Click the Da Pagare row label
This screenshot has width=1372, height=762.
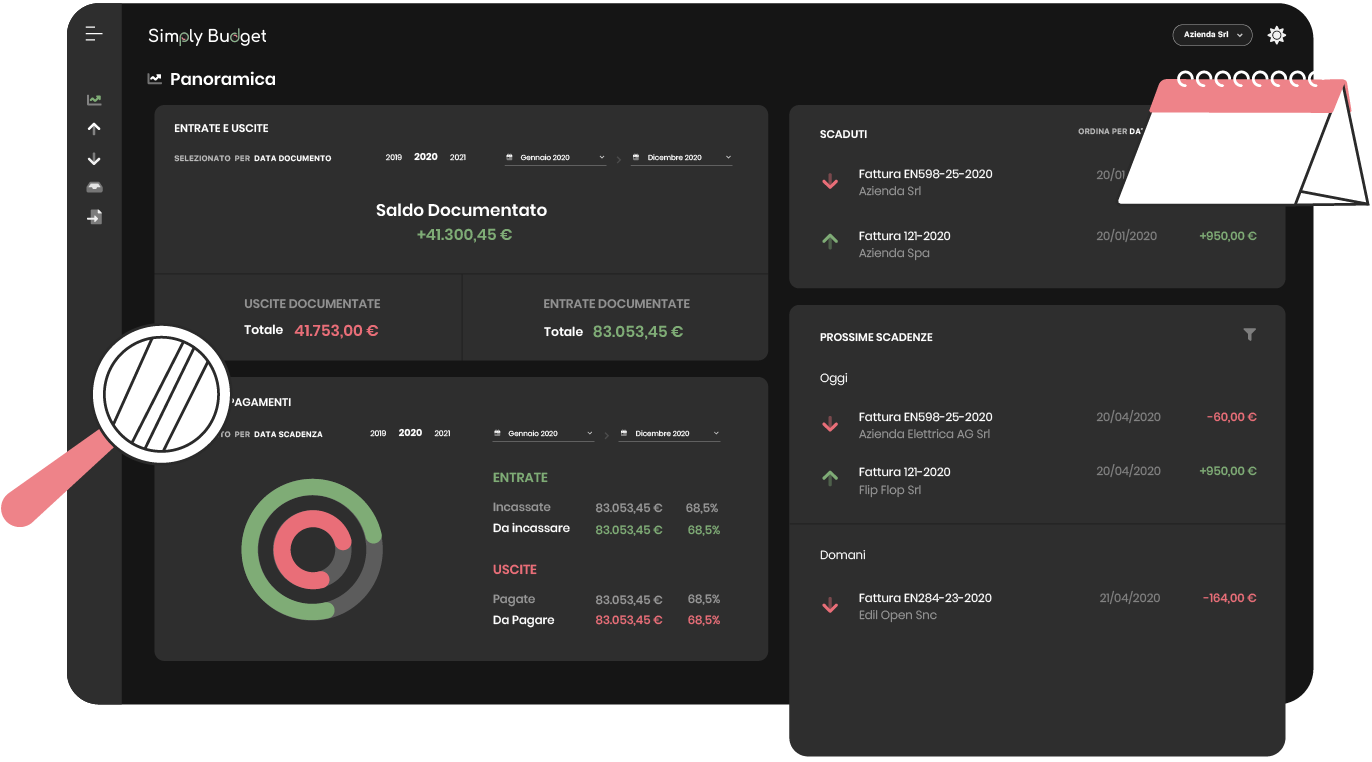click(x=523, y=620)
